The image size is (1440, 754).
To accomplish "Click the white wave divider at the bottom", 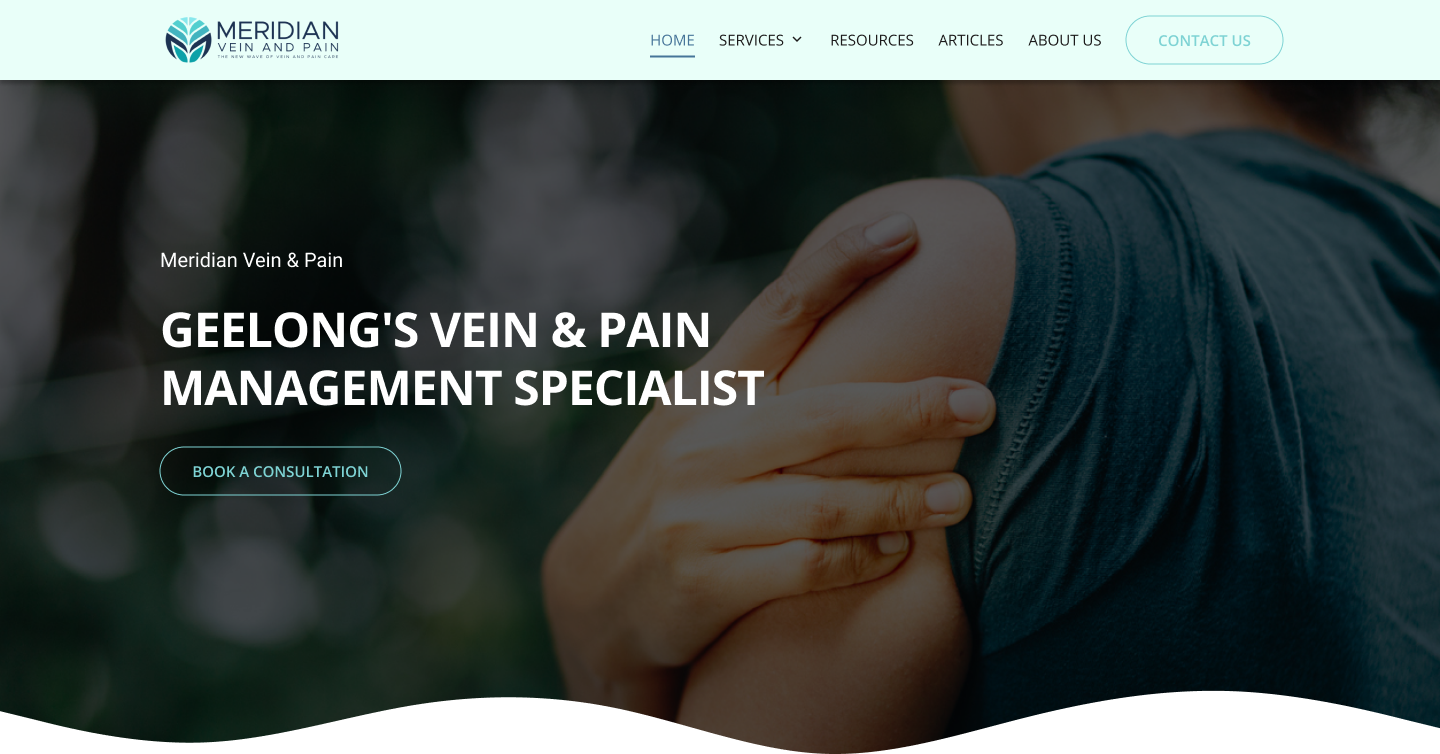I will point(720,735).
